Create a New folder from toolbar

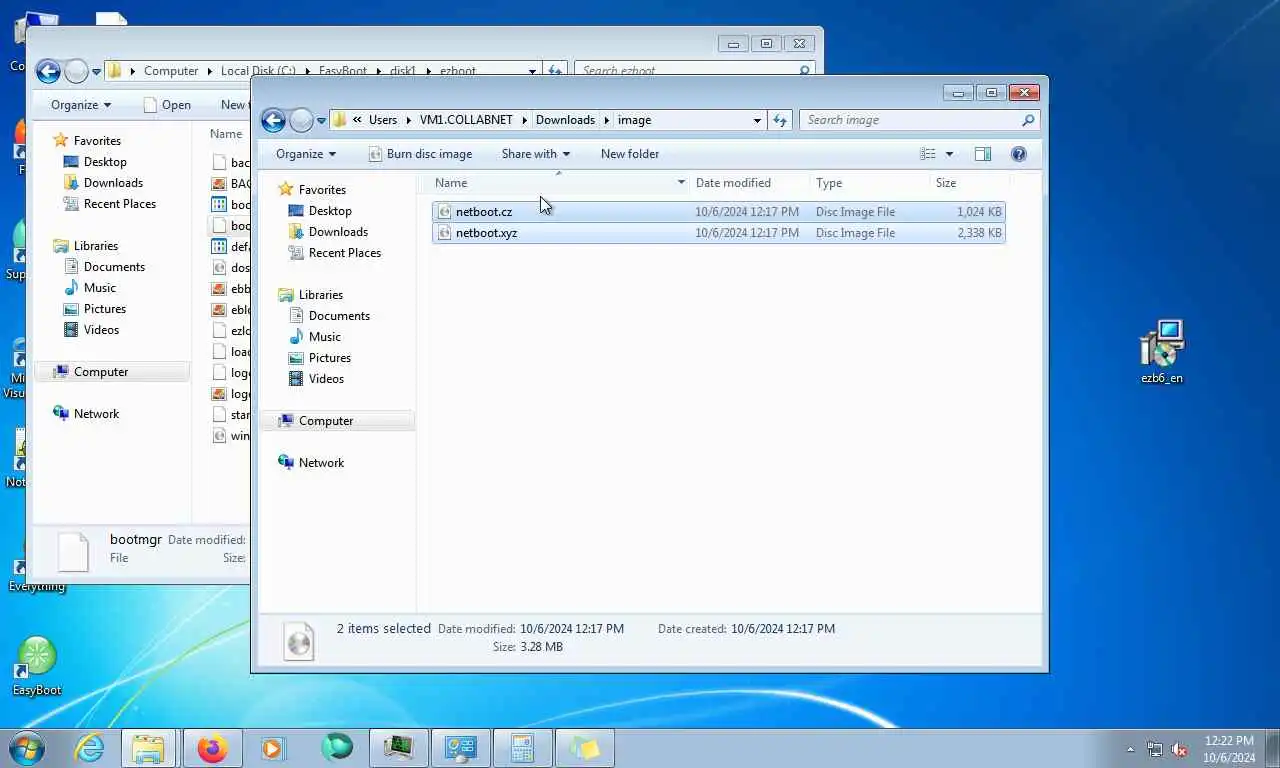click(x=630, y=154)
